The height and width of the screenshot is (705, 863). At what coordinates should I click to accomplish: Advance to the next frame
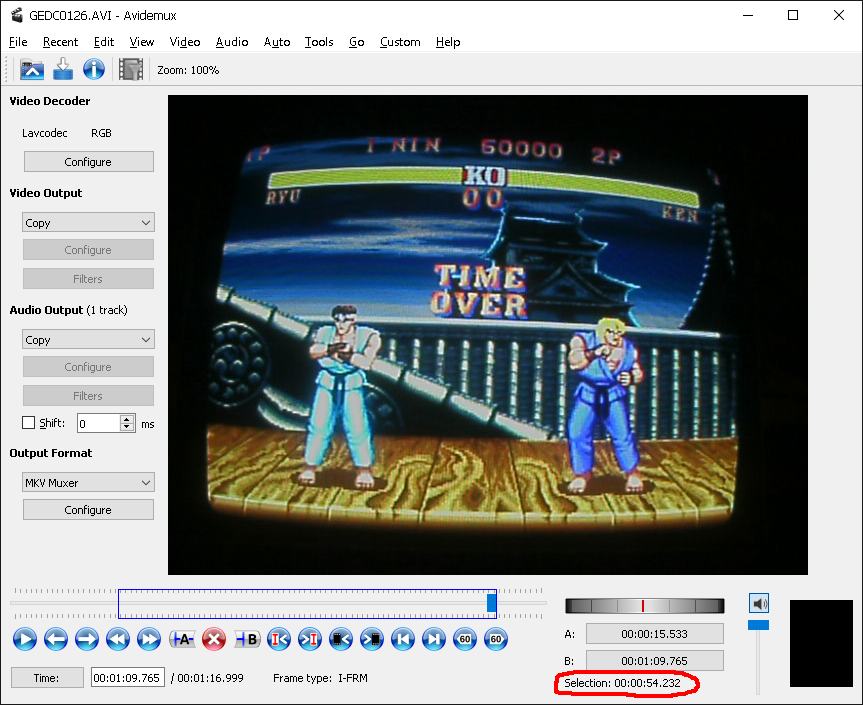pyautogui.click(x=87, y=639)
